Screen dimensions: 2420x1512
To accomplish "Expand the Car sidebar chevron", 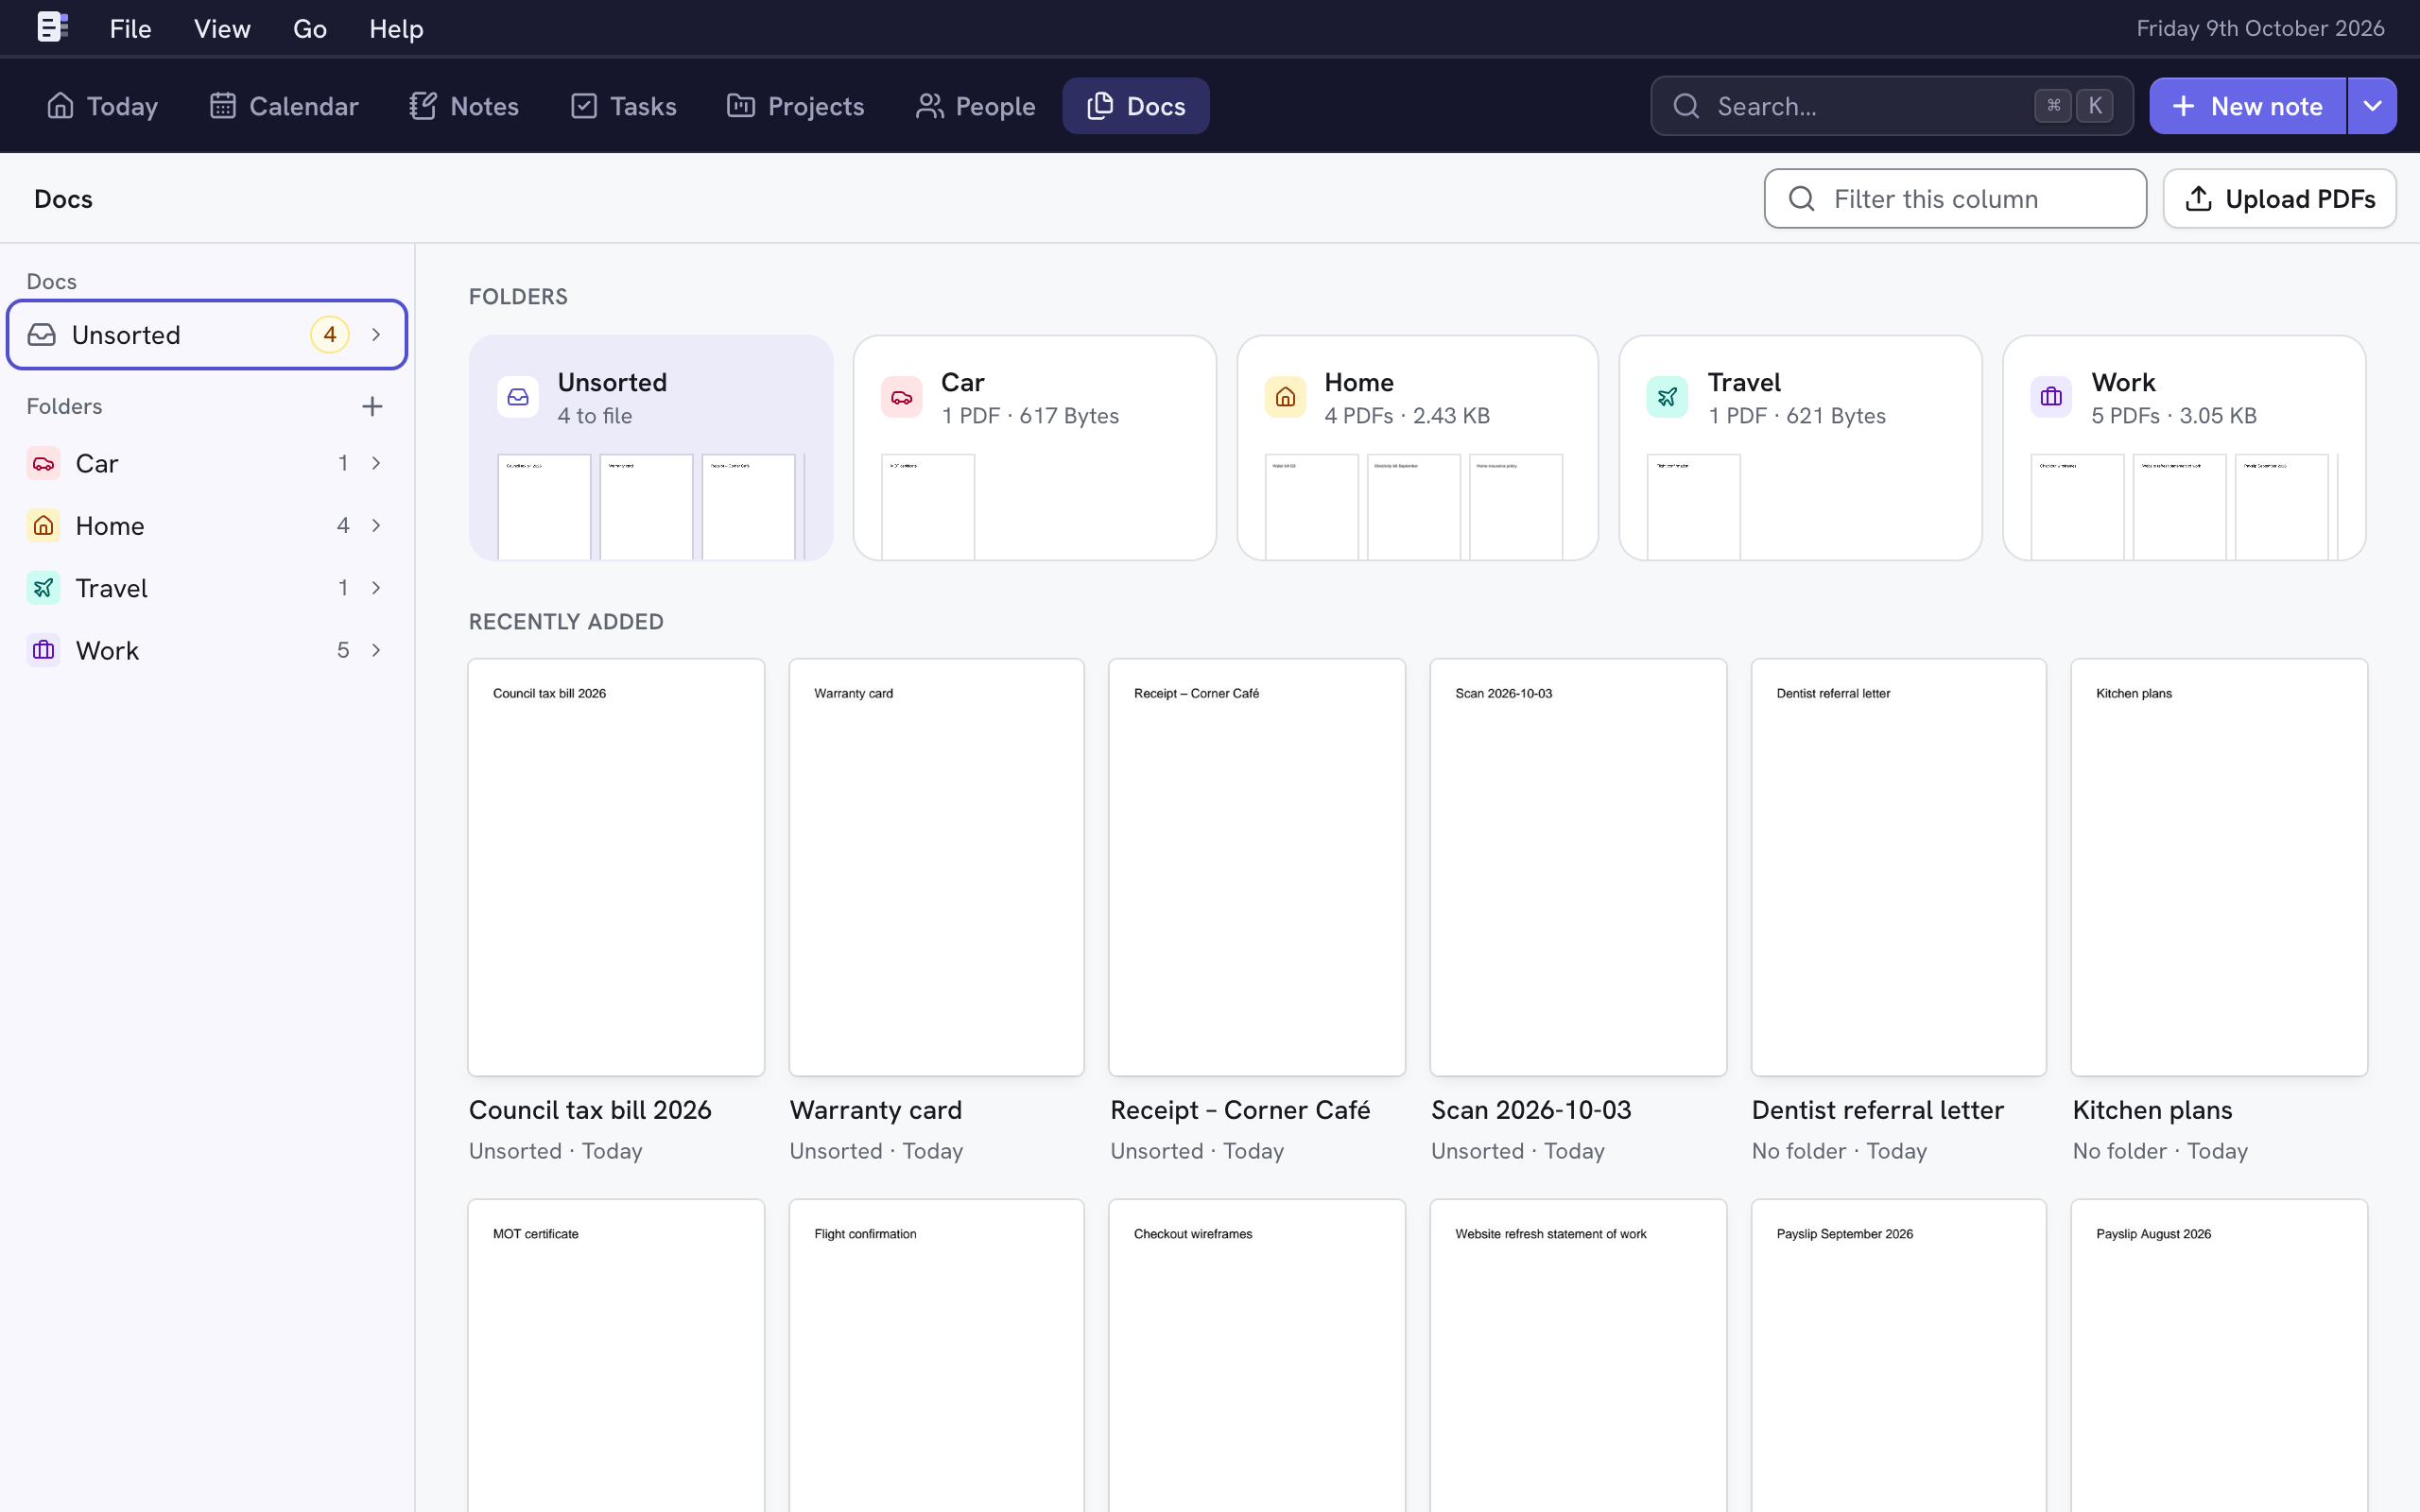I will tap(376, 463).
